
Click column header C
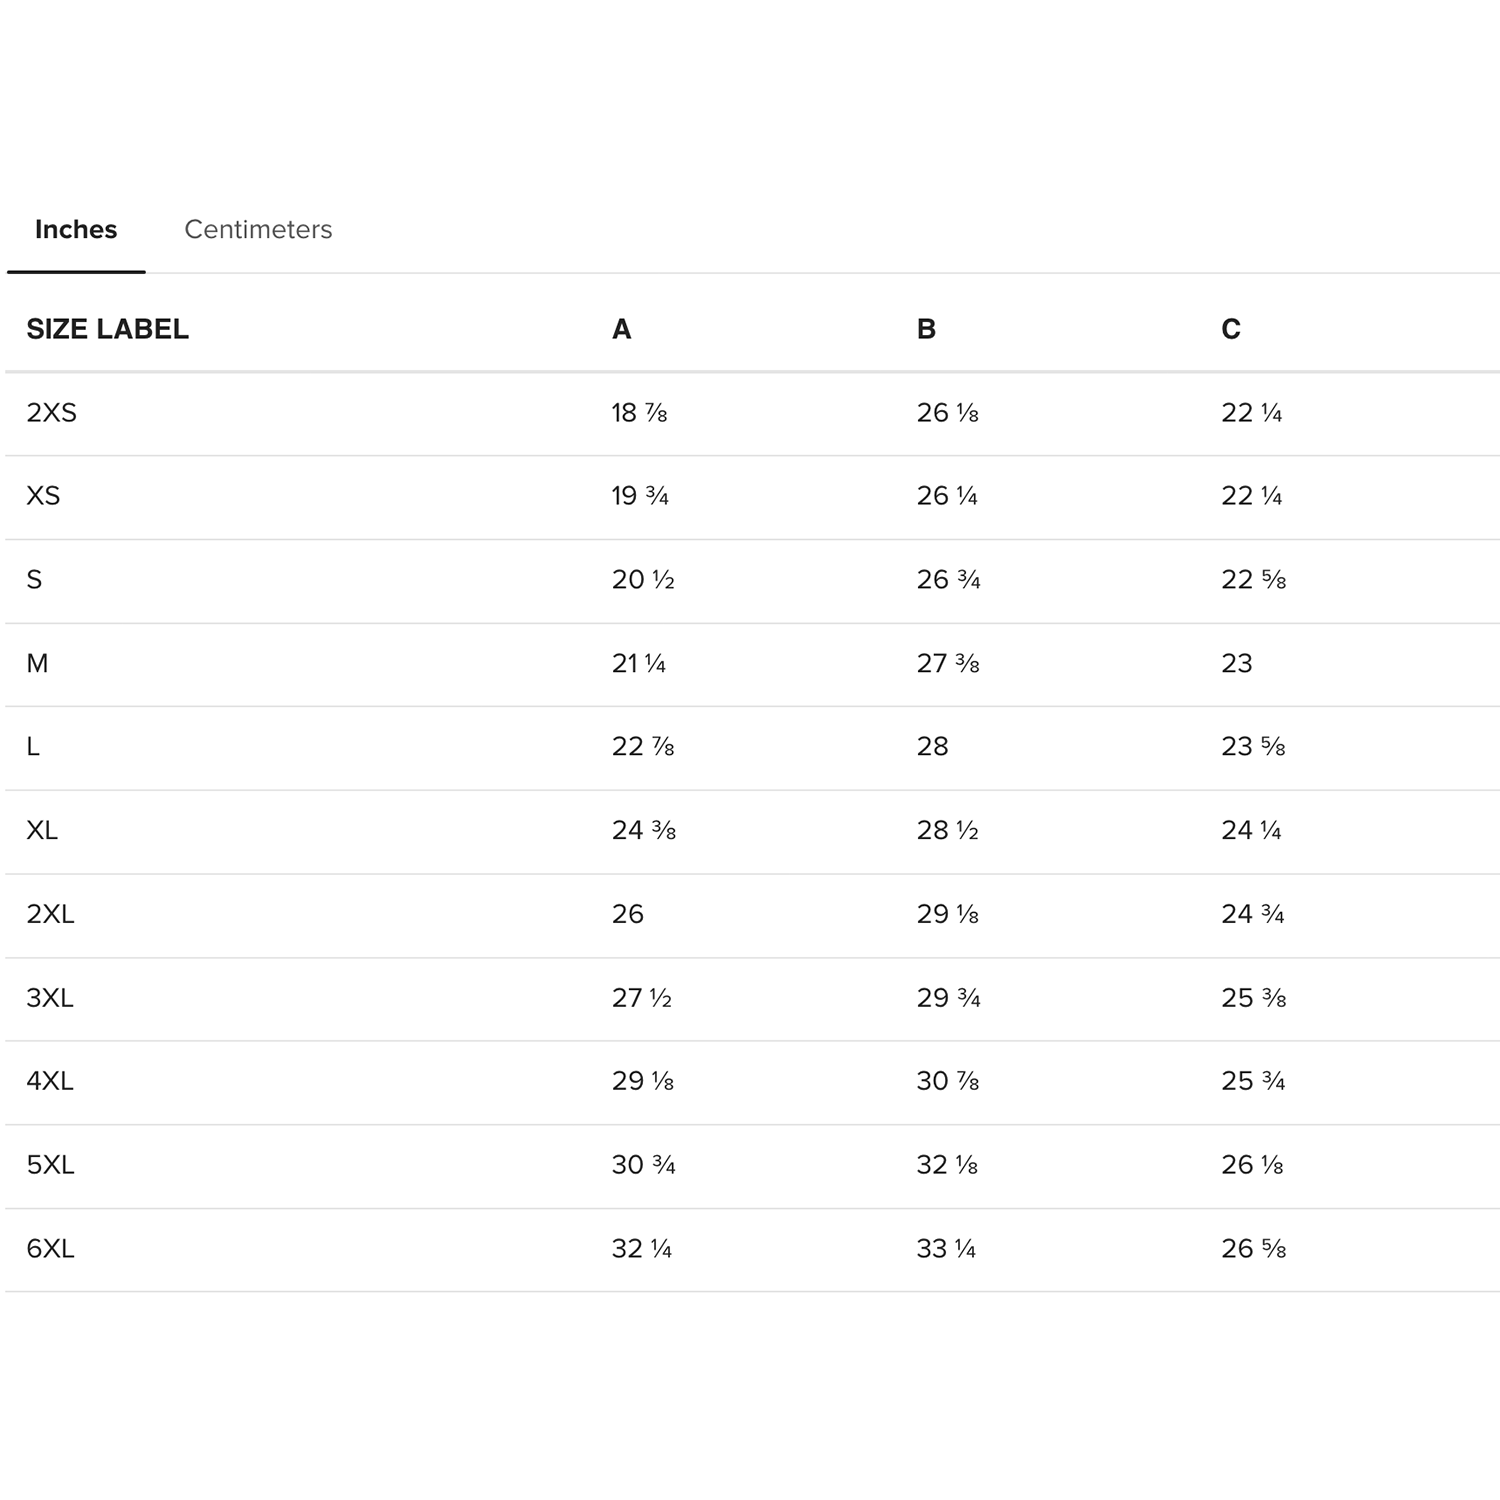click(x=1231, y=329)
